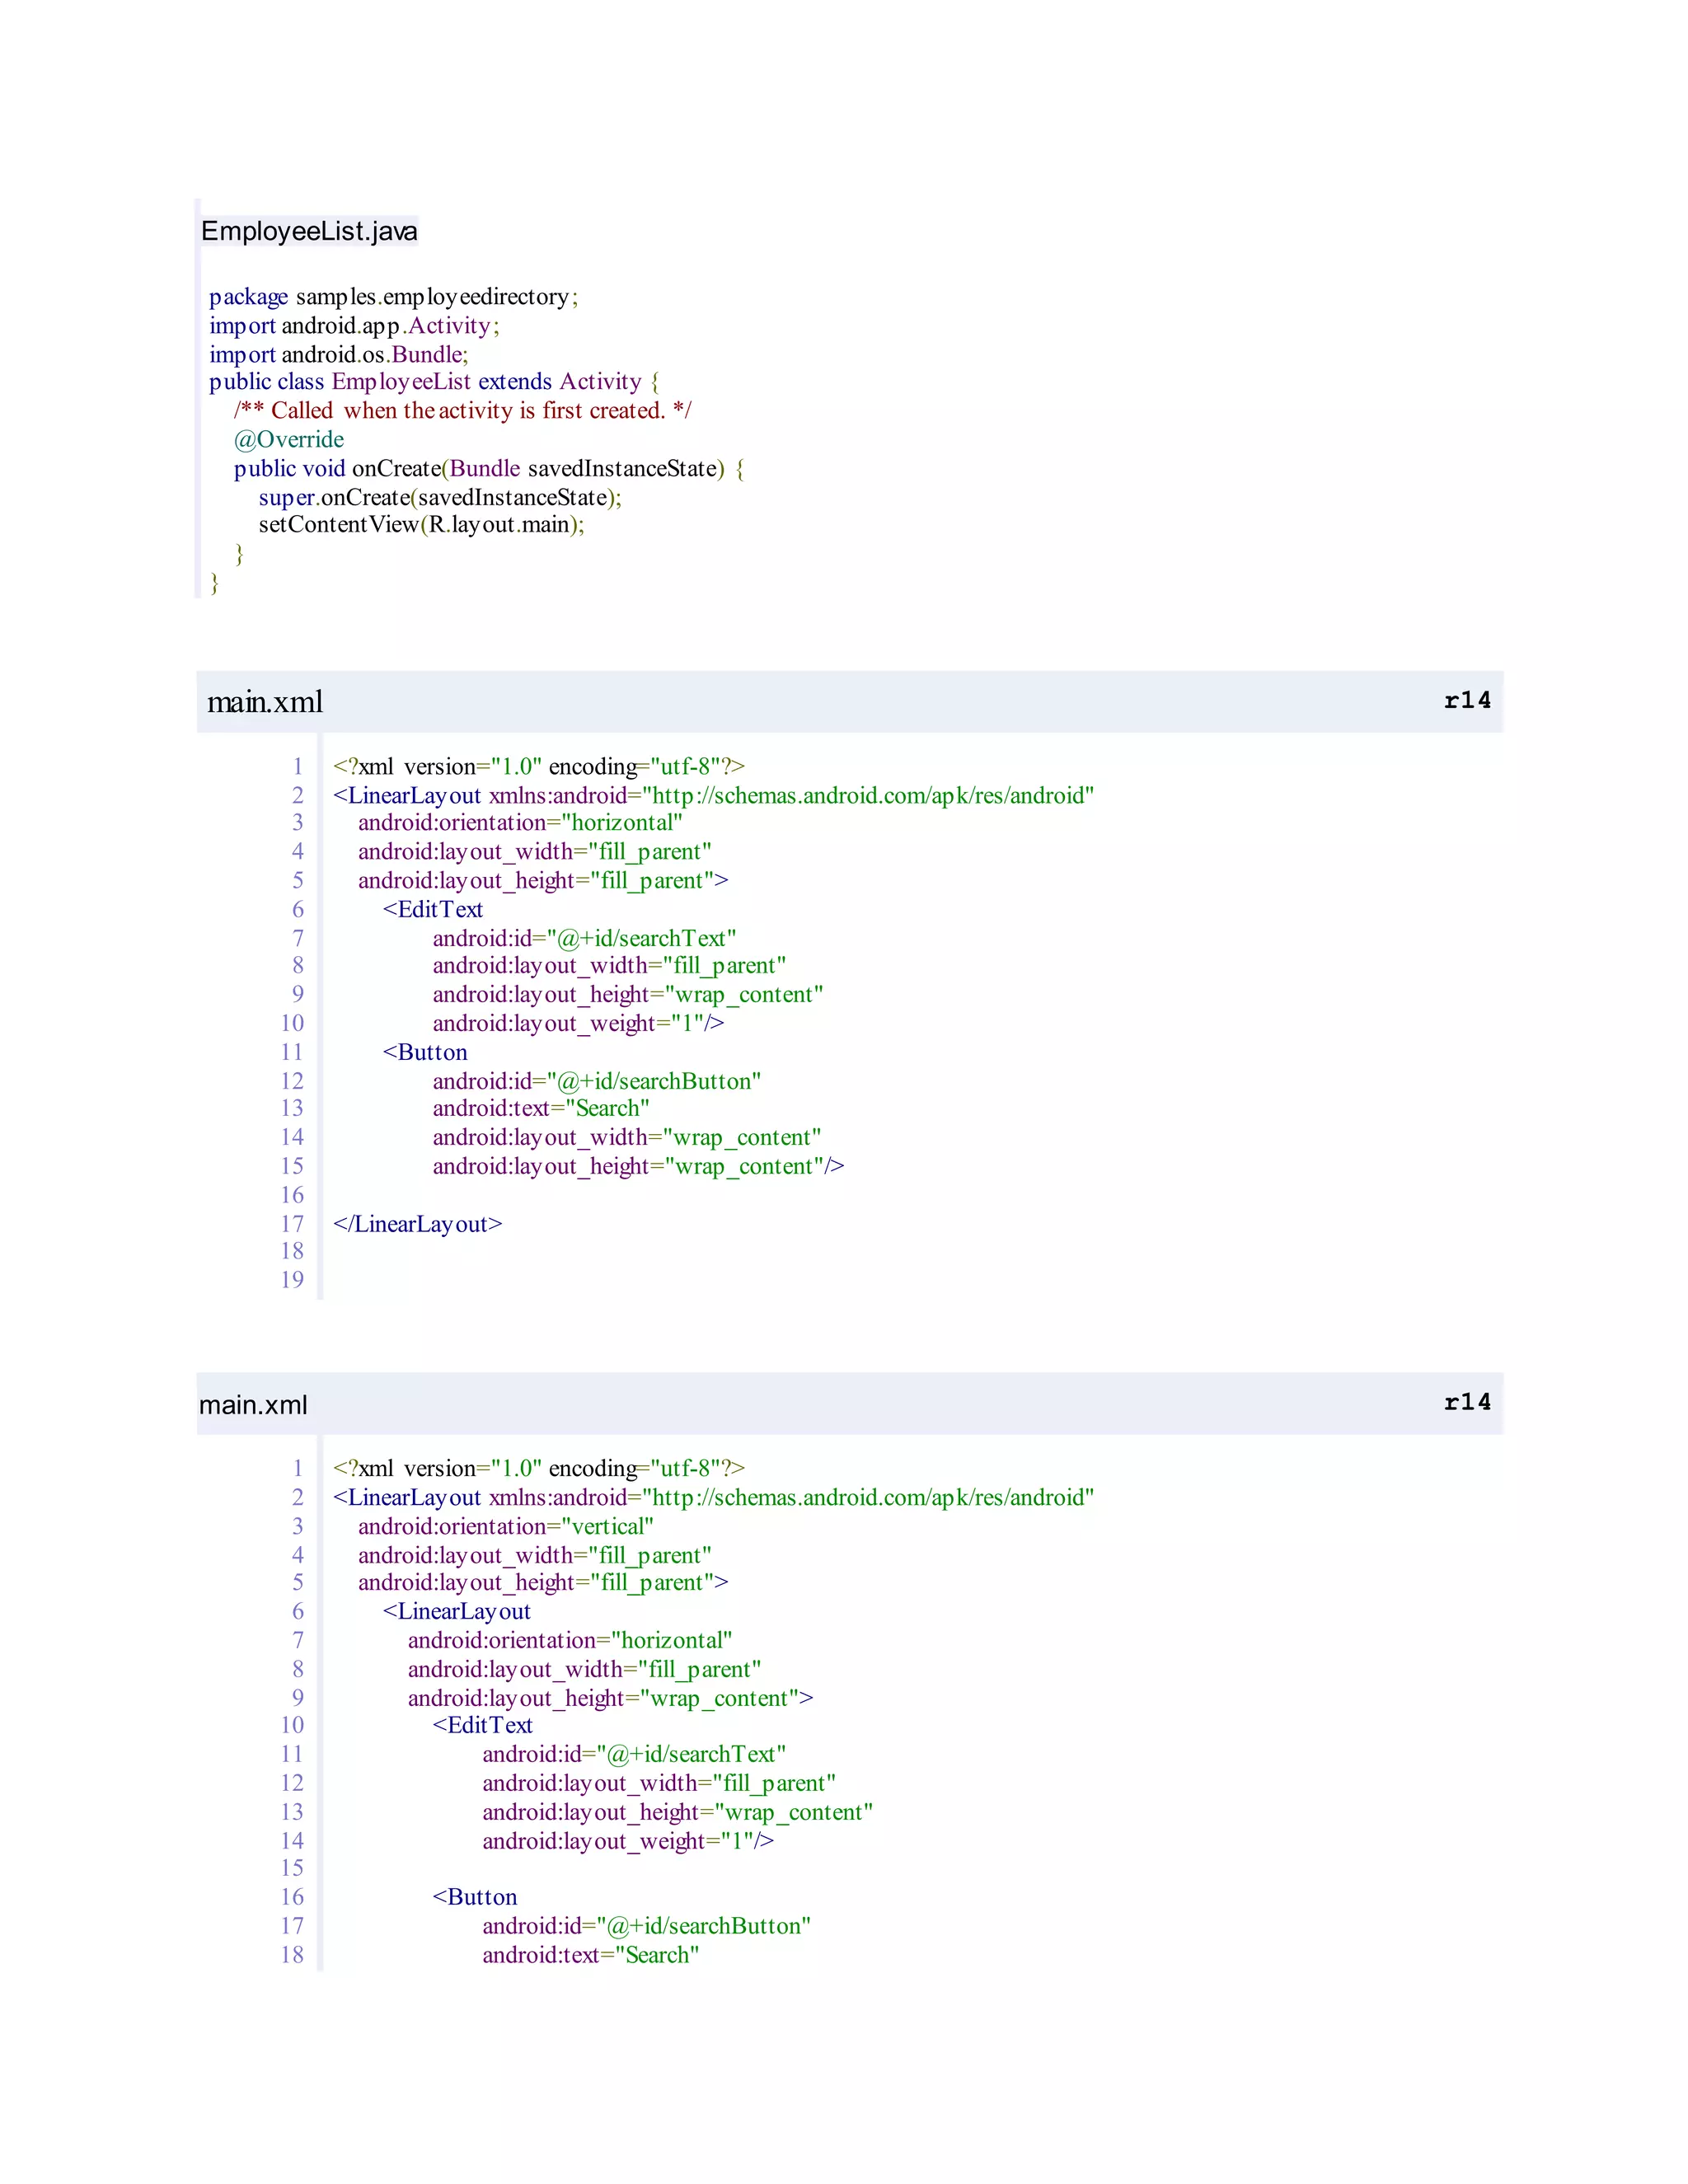
Task: Click line number 16 beside second Button tag
Action: tap(291, 1897)
